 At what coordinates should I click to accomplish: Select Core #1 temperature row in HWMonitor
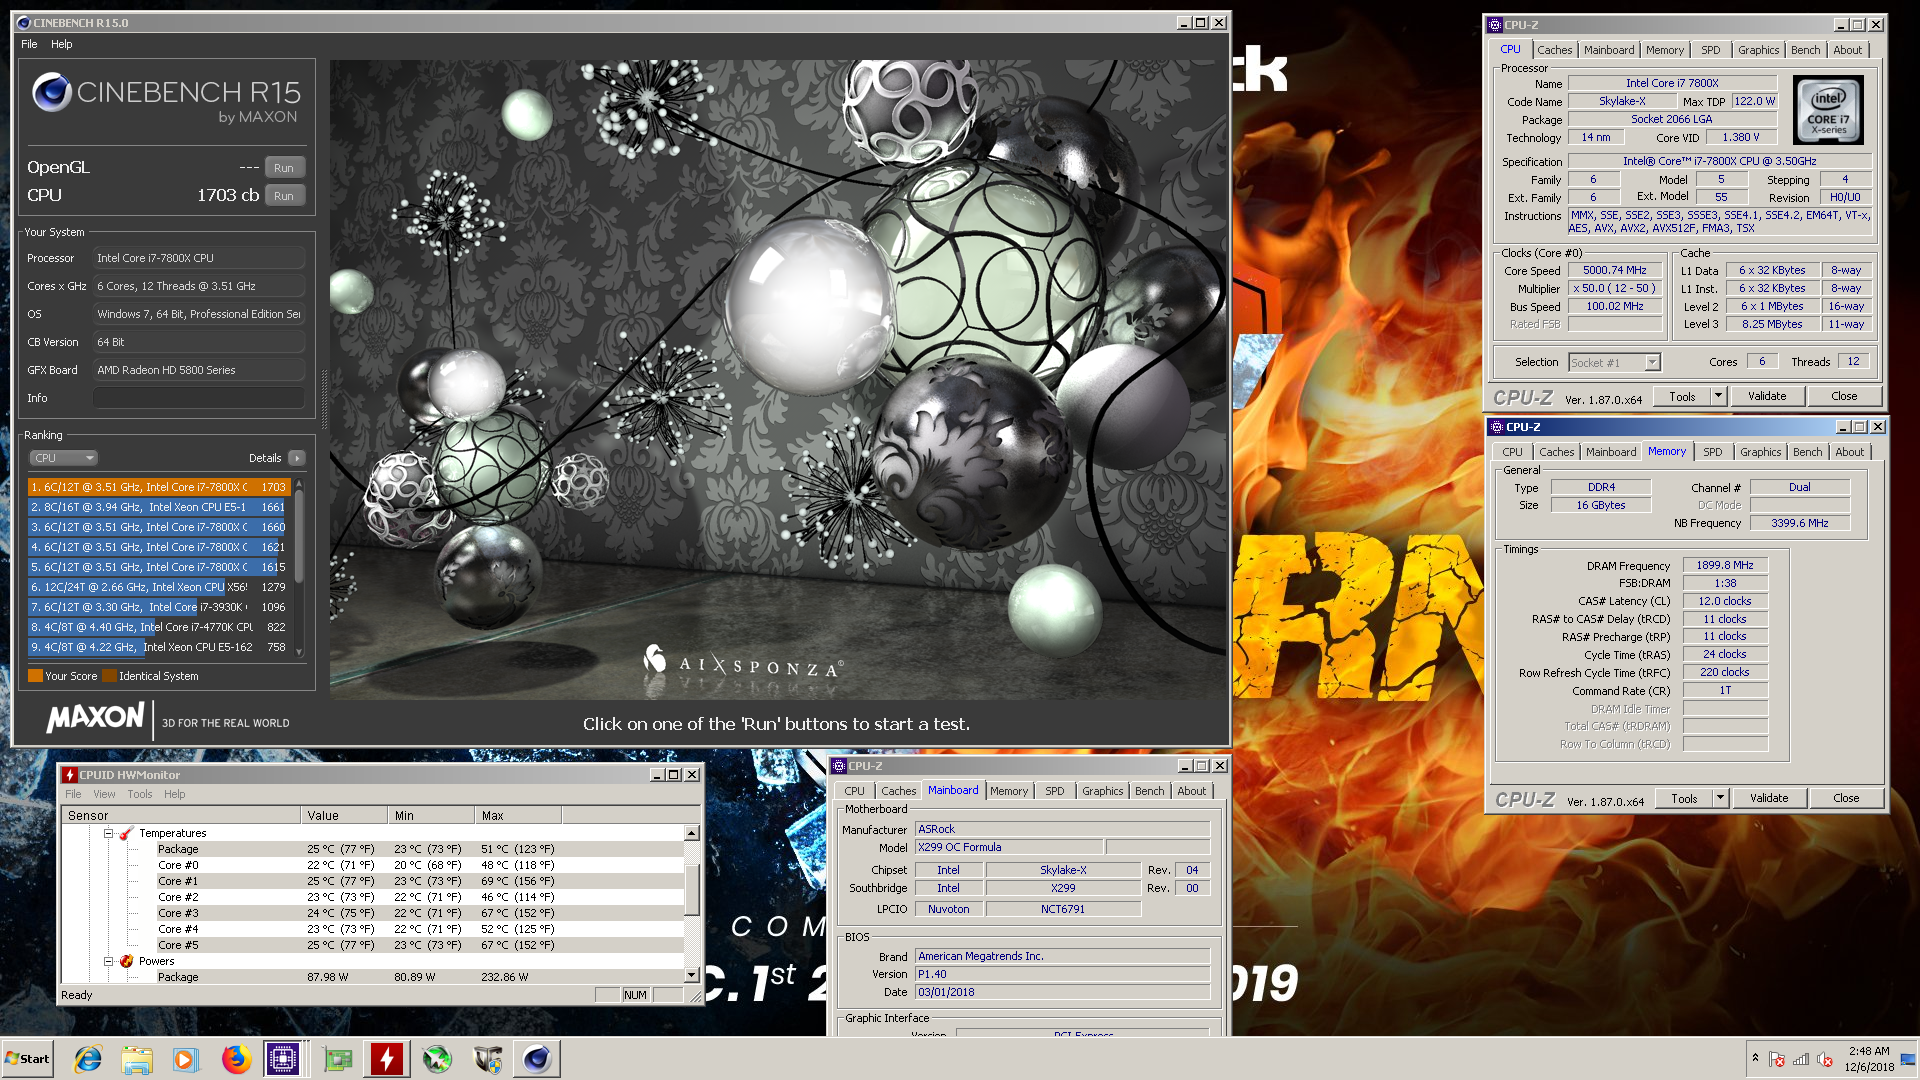click(x=370, y=881)
